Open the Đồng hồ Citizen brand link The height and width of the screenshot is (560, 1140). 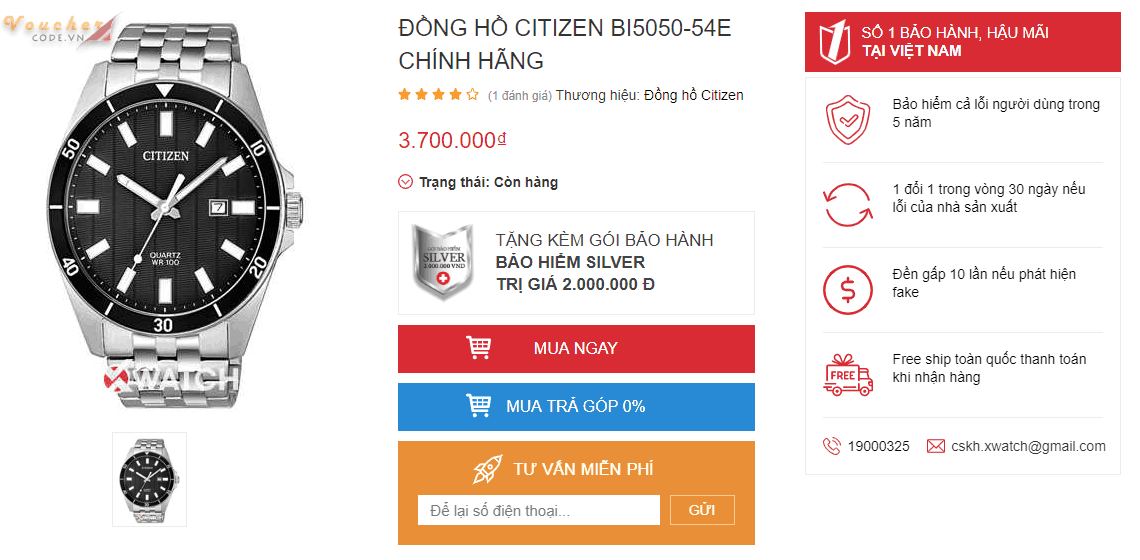click(693, 96)
